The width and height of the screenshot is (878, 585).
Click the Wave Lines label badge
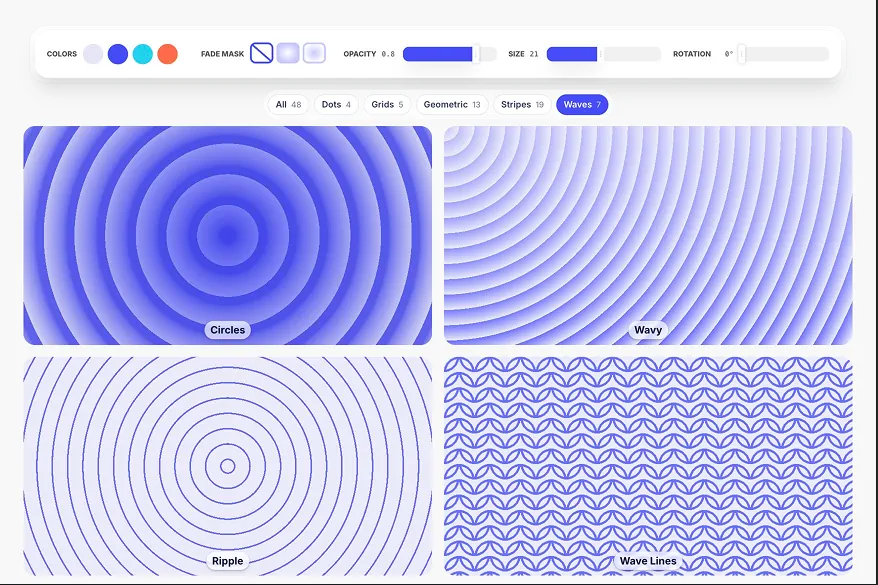tap(648, 561)
